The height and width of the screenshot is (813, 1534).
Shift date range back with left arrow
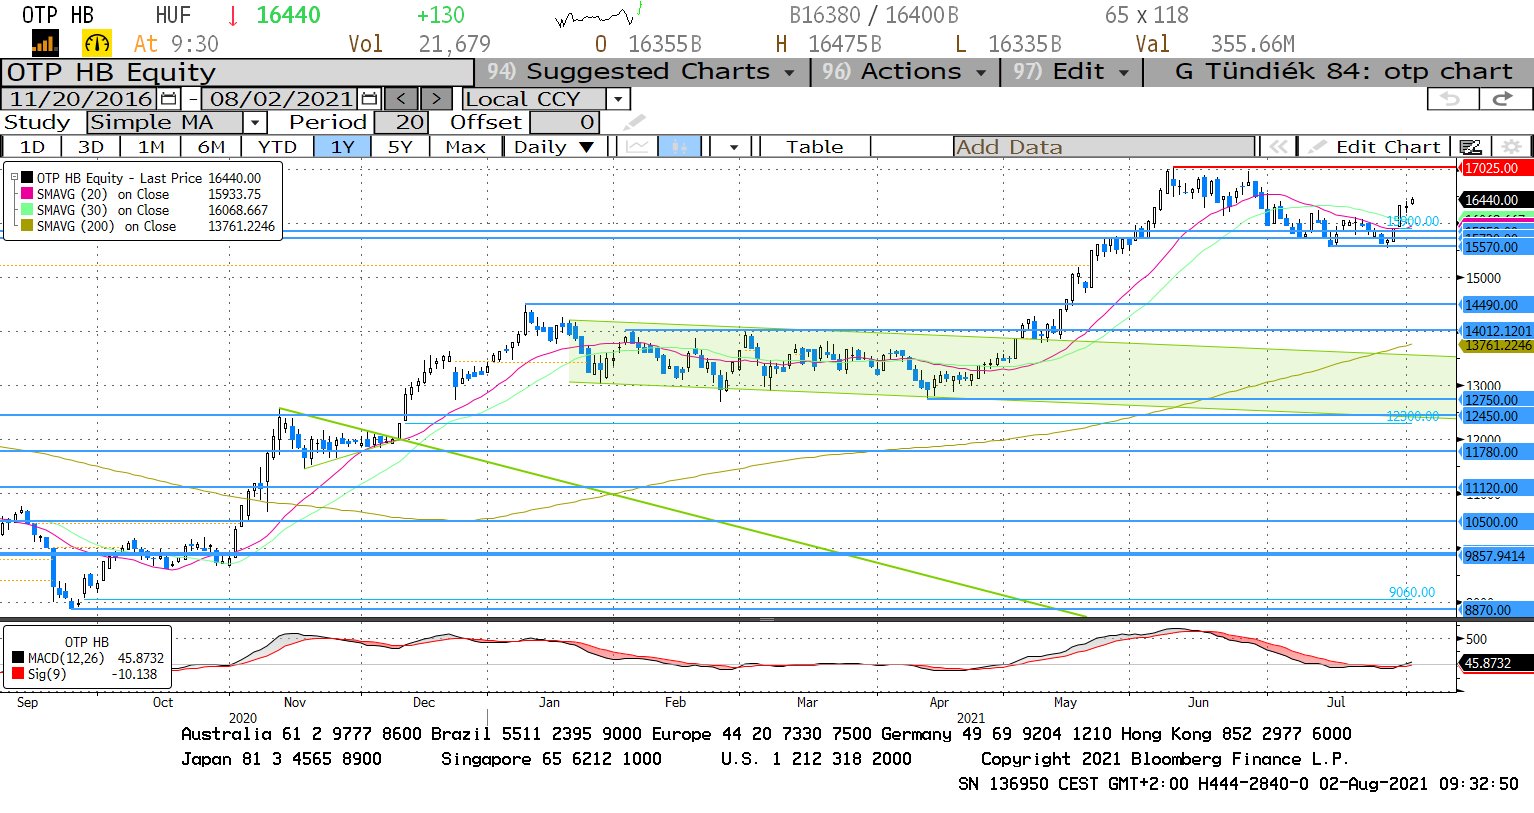401,98
